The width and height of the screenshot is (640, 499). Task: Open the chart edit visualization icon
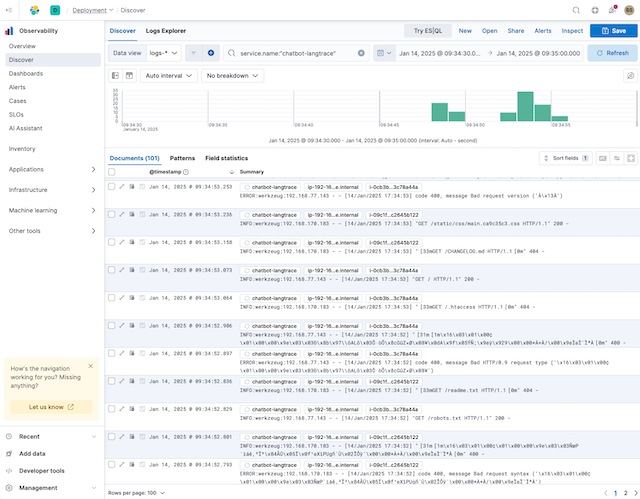pyautogui.click(x=629, y=75)
